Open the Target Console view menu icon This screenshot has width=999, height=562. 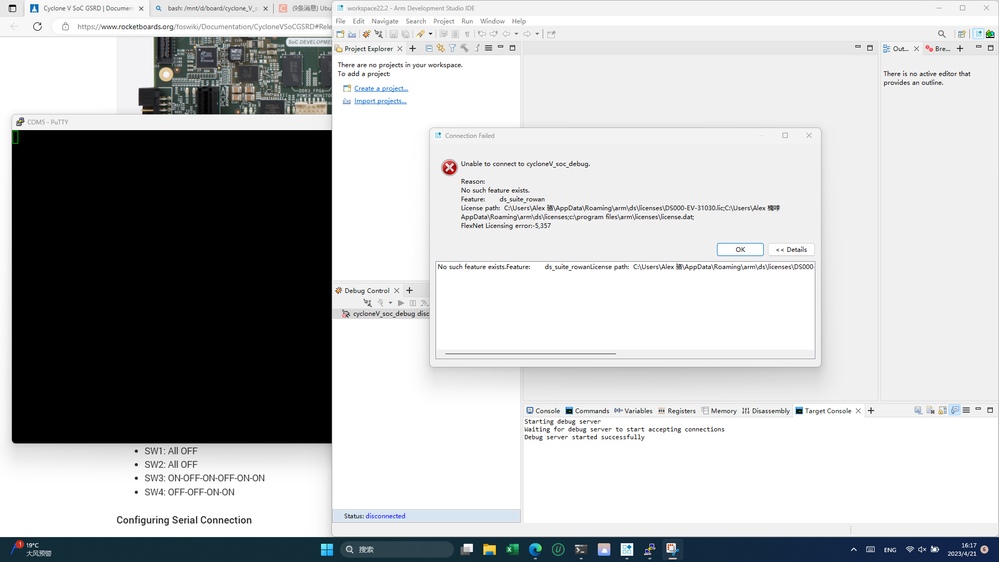click(x=967, y=411)
